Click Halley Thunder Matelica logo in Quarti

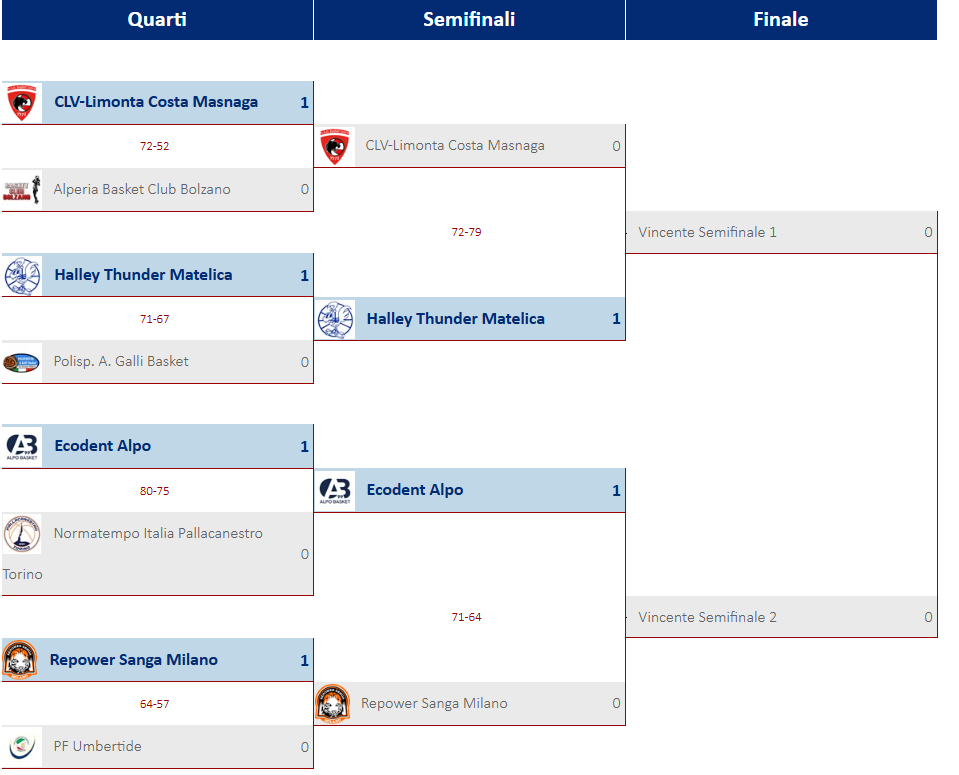click(22, 276)
